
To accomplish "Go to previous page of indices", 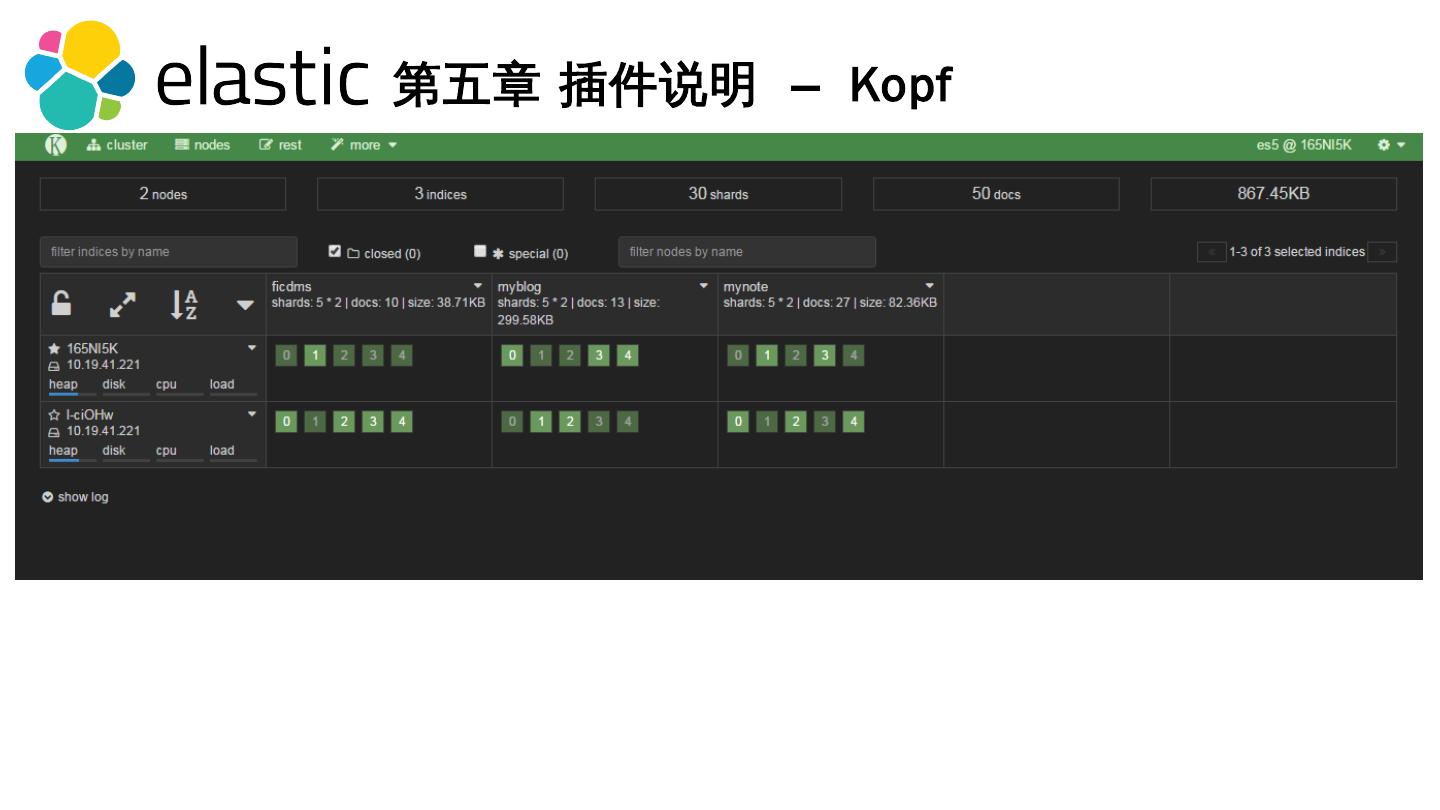I will [1212, 252].
